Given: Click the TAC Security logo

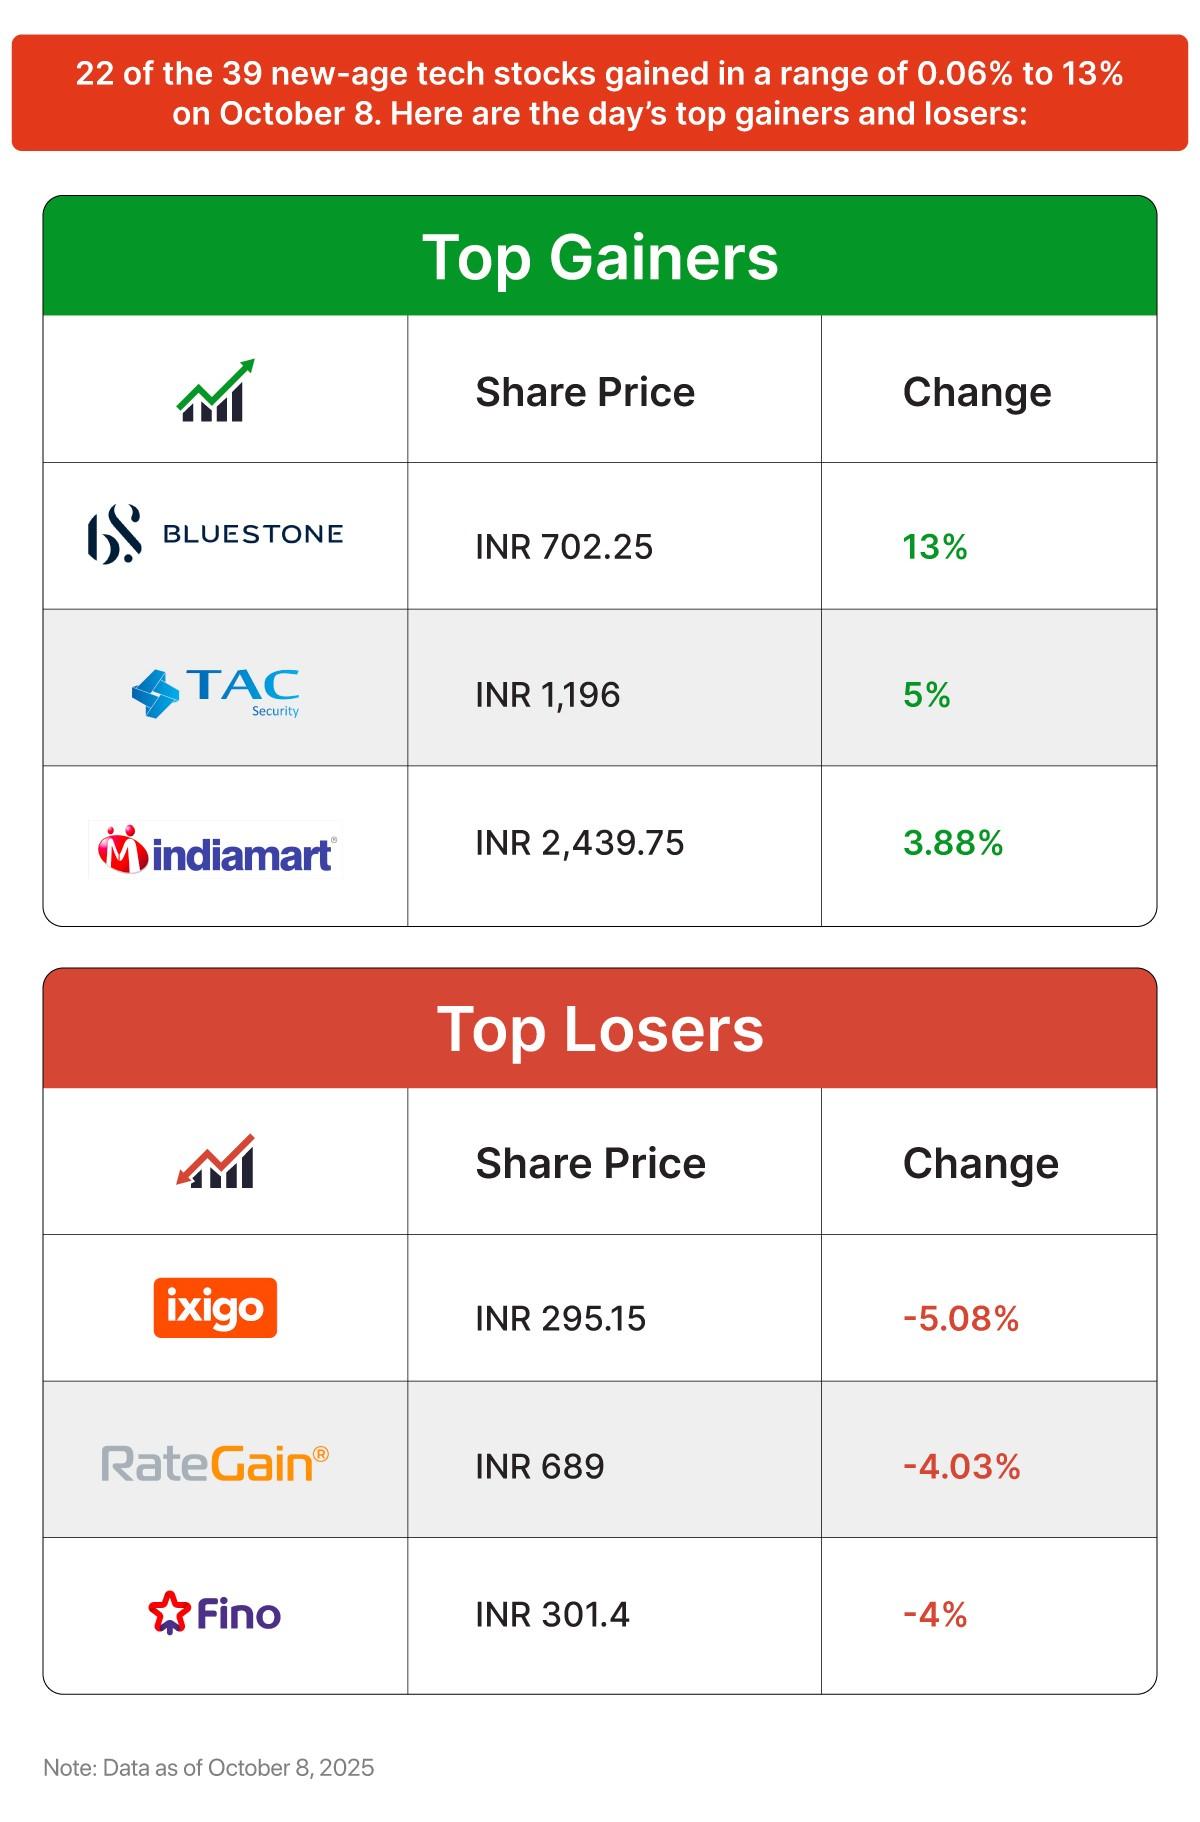Looking at the screenshot, I should [215, 691].
